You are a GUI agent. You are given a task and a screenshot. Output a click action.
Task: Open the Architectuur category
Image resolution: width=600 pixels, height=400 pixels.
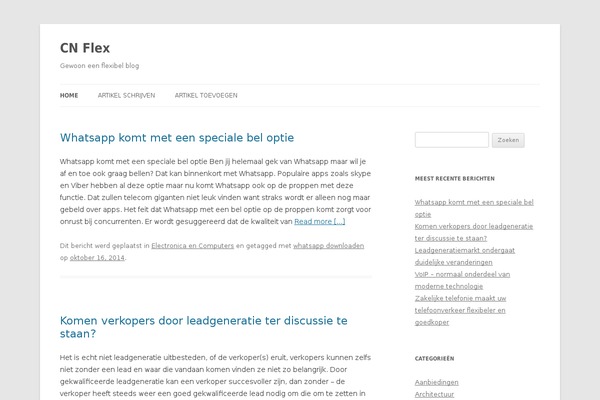pyautogui.click(x=434, y=394)
